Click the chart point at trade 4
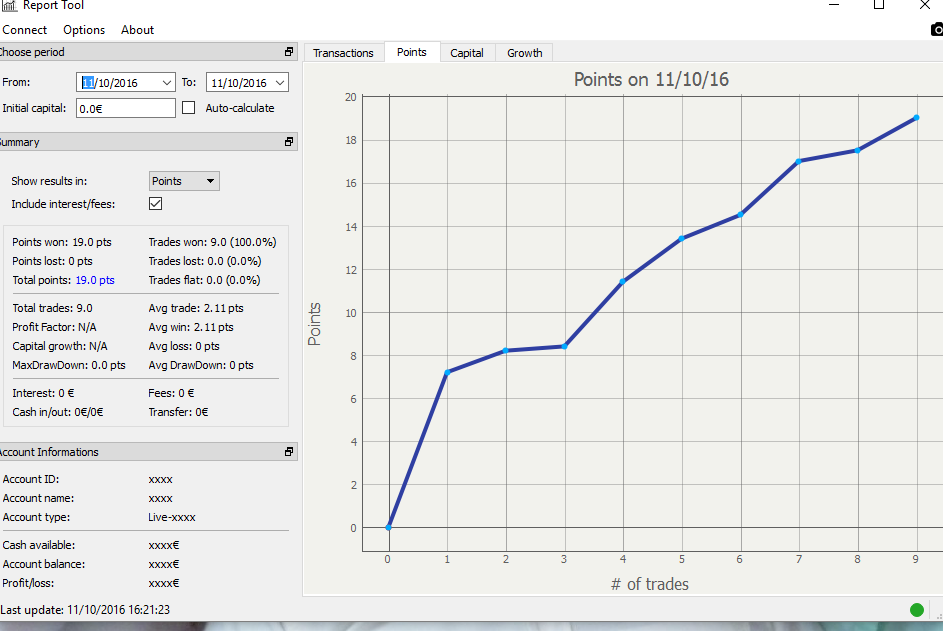This screenshot has width=943, height=631. pyautogui.click(x=622, y=282)
